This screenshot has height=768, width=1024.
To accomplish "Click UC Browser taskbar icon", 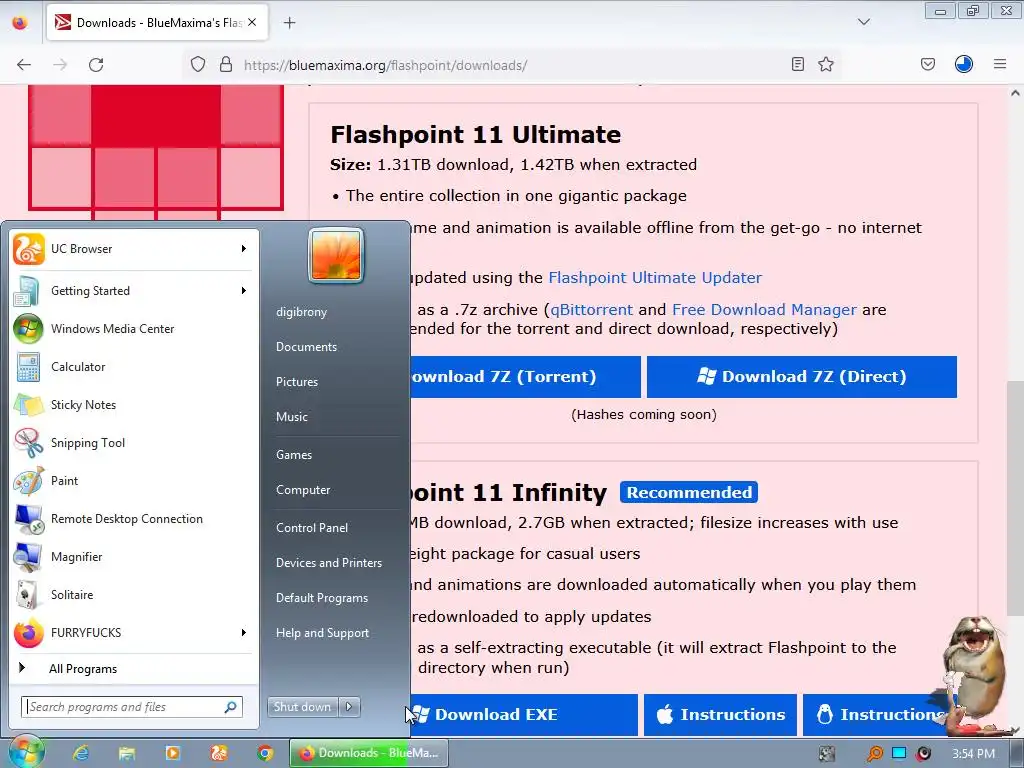I will 219,753.
